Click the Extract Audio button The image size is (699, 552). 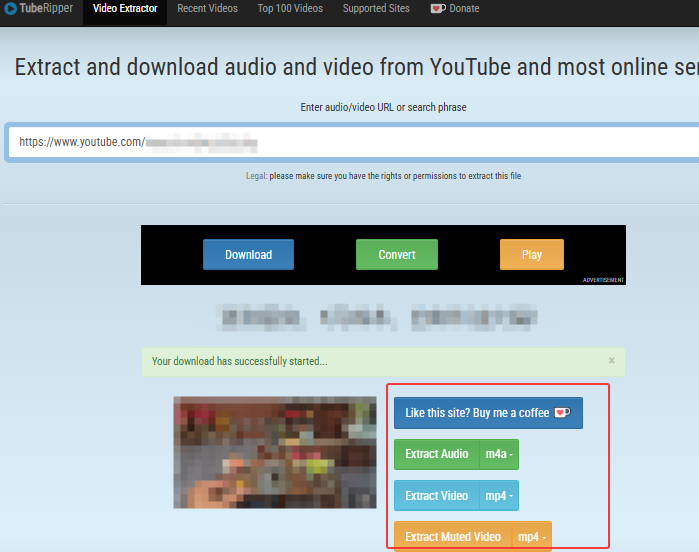click(436, 454)
